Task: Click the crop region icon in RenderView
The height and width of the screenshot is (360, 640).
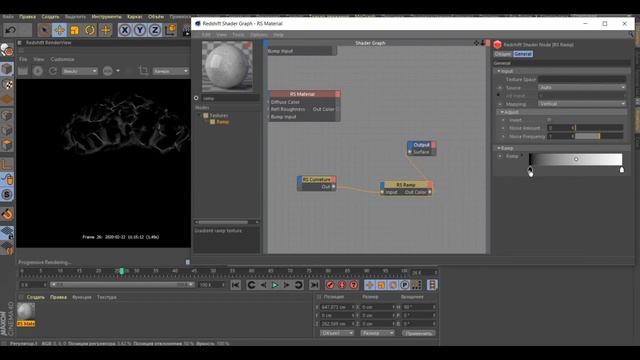Action: pyautogui.click(x=143, y=71)
